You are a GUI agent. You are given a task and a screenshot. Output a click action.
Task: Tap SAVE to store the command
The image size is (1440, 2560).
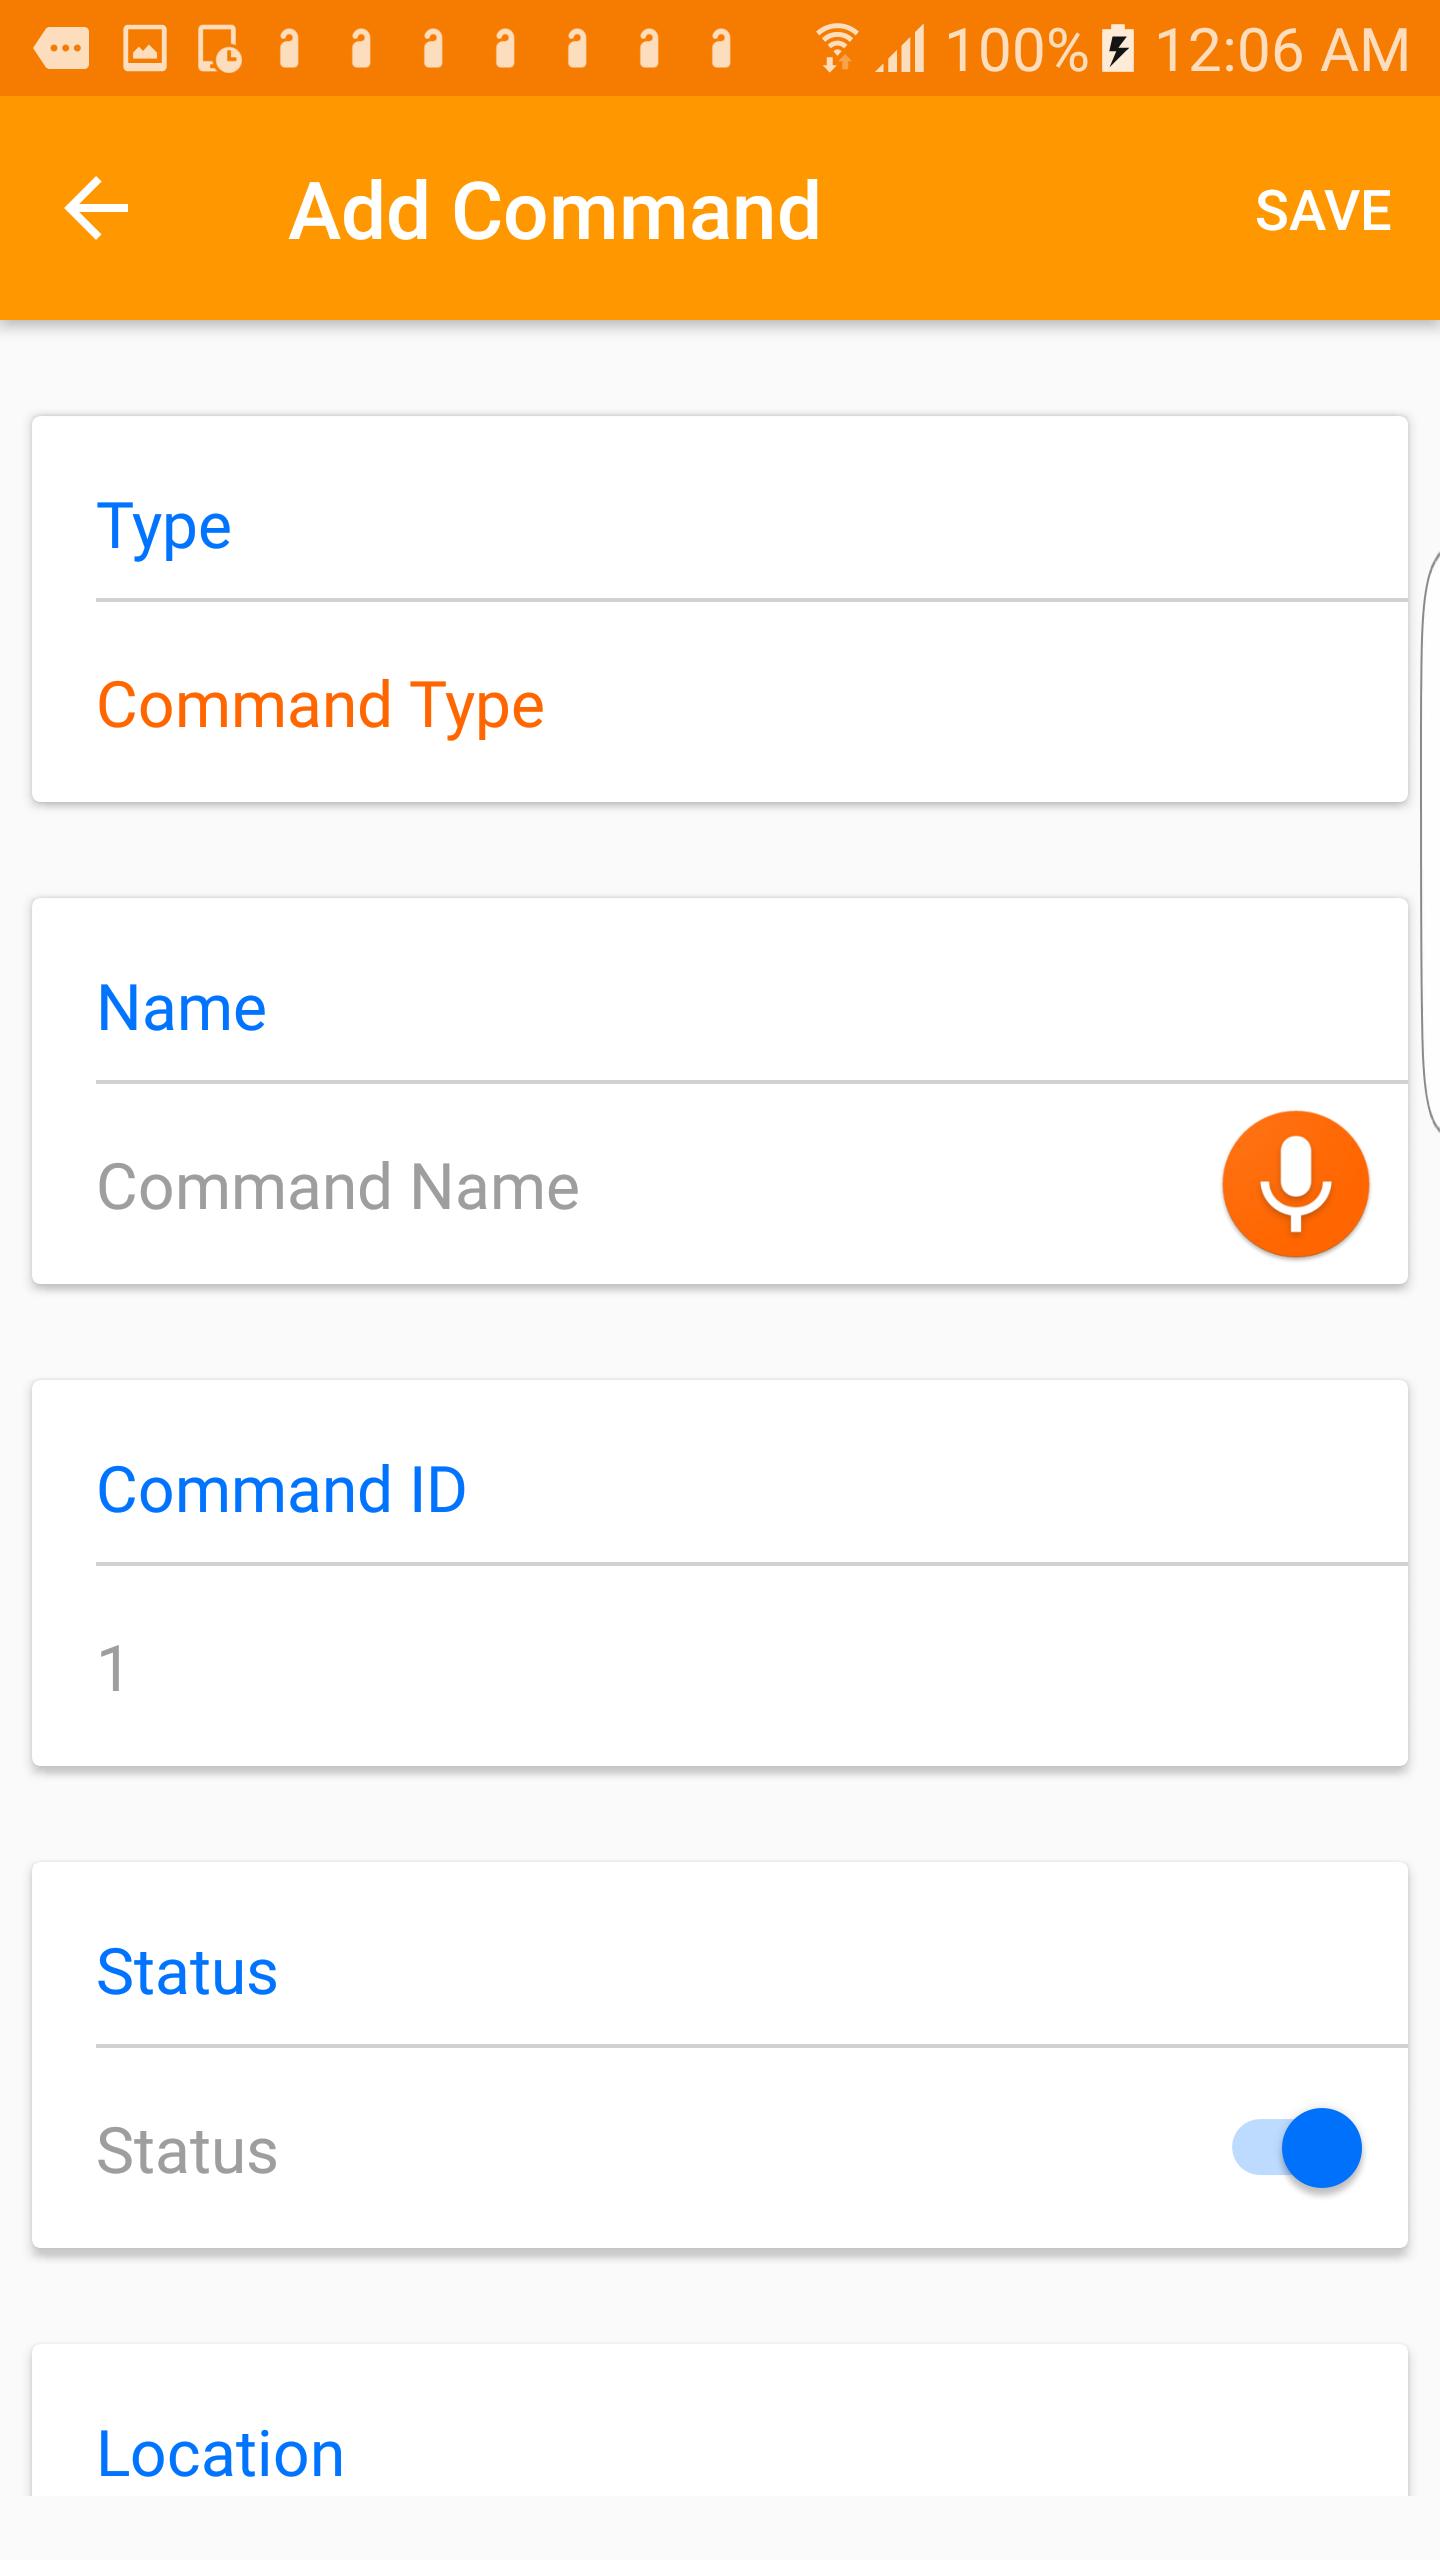(1322, 210)
